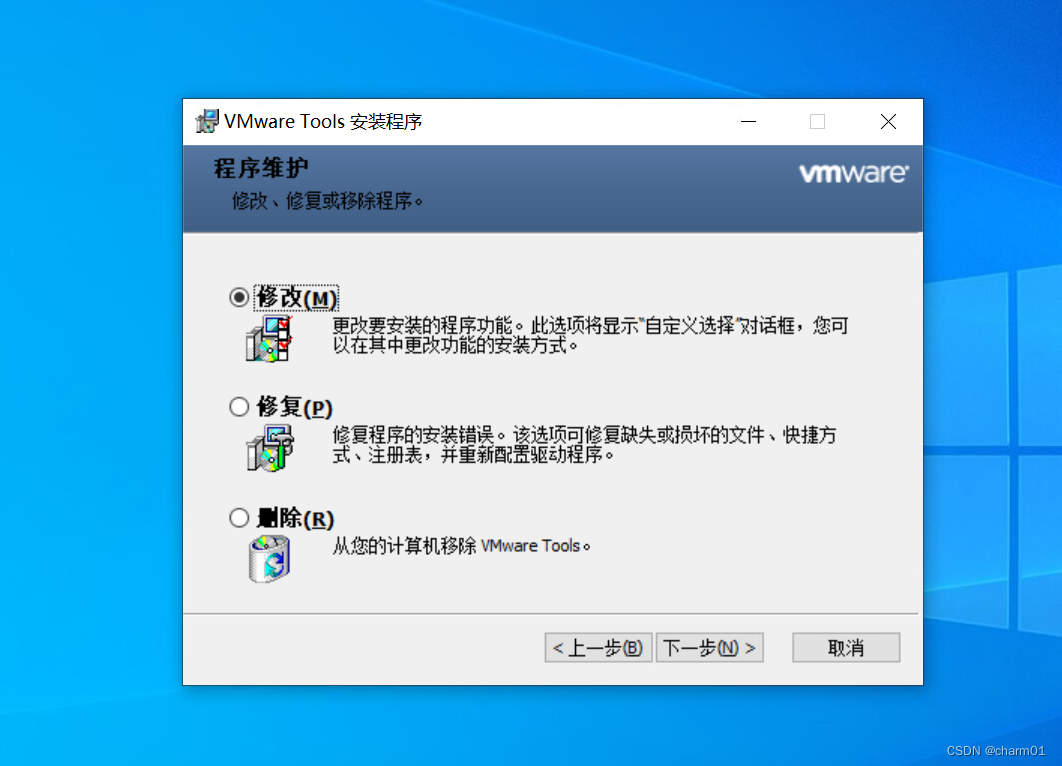The width and height of the screenshot is (1062, 766).
Task: Click the 删除(R) option label
Action: point(295,518)
